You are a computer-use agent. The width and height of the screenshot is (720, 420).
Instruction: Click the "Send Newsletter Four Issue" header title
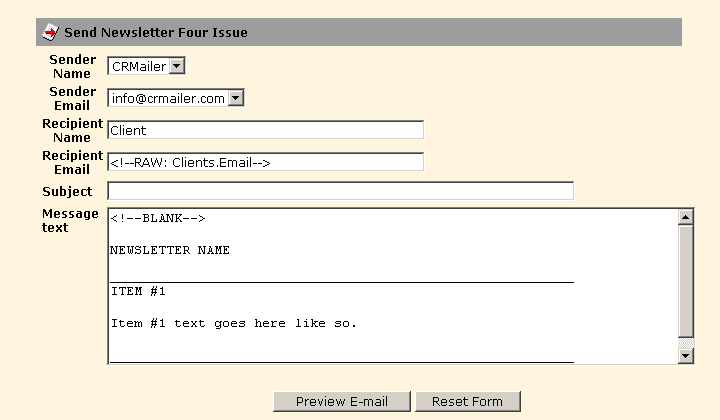tap(155, 33)
